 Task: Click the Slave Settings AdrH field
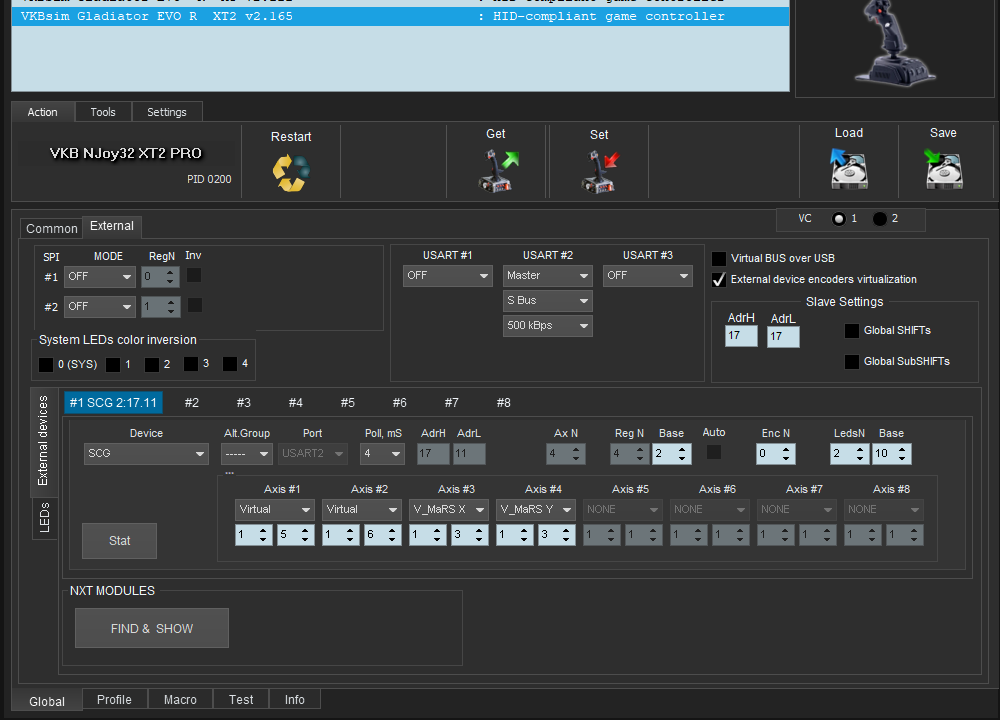click(x=741, y=335)
